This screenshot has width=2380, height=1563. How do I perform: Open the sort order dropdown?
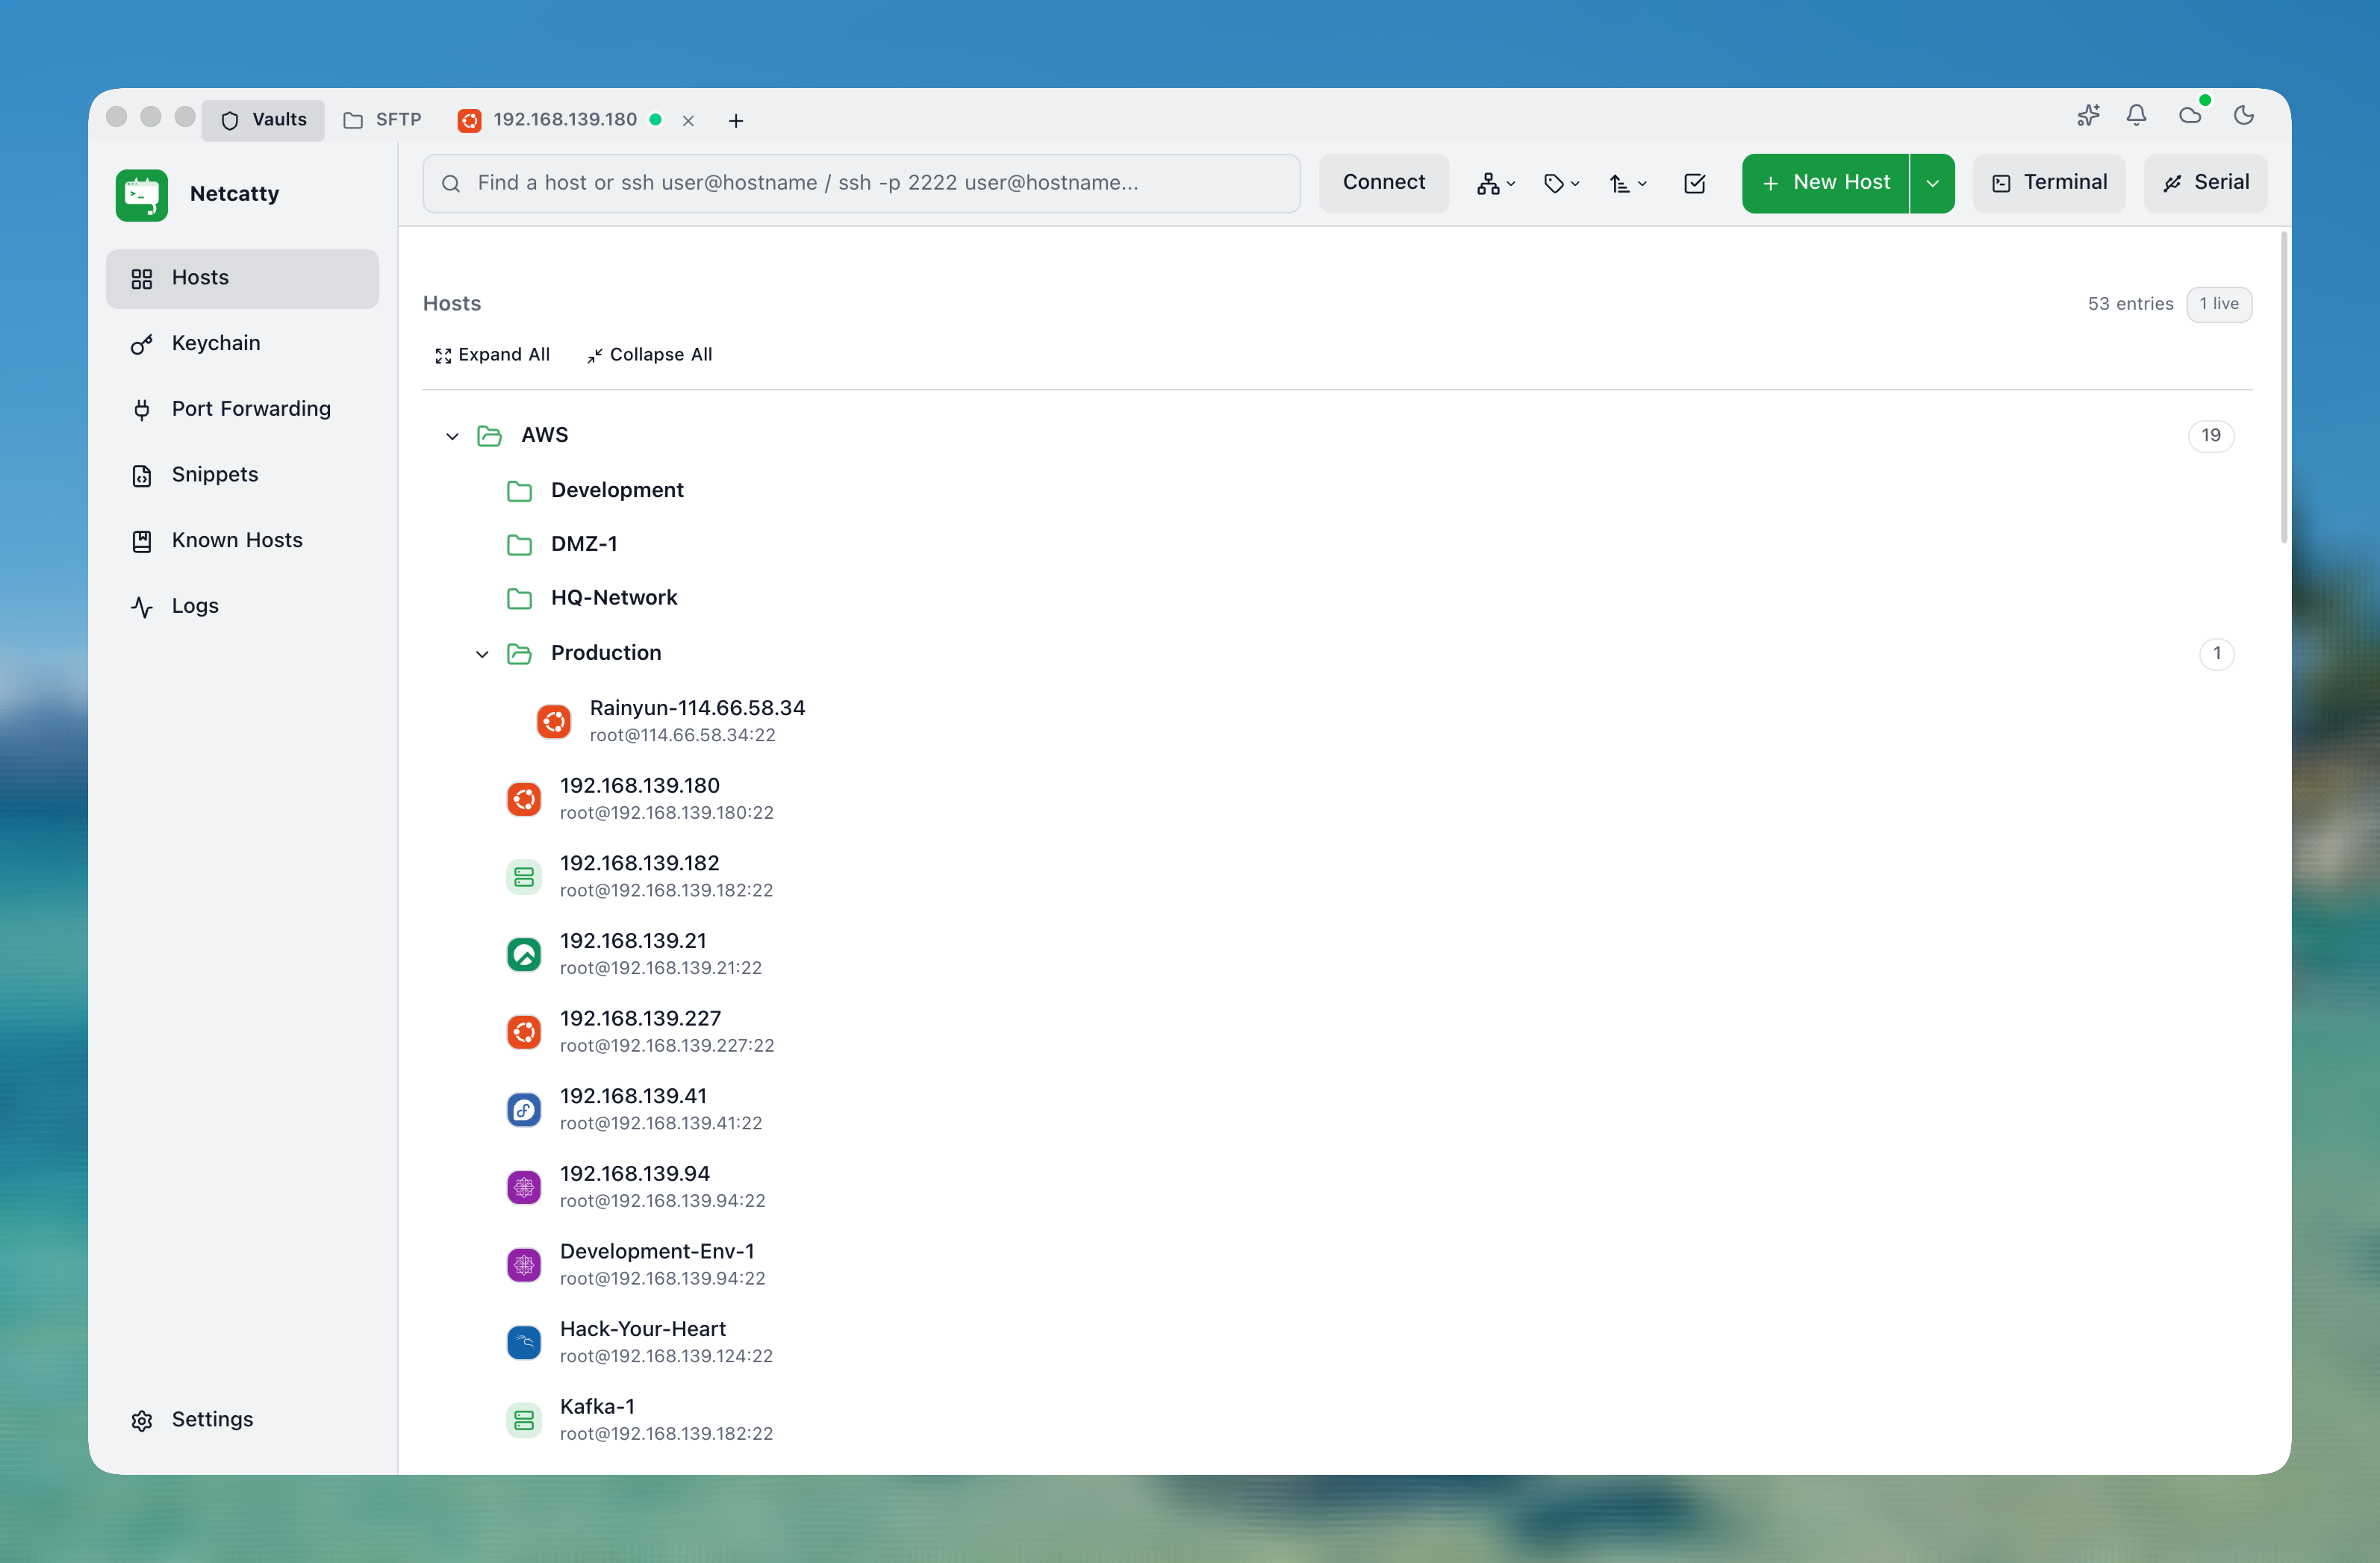(1627, 183)
